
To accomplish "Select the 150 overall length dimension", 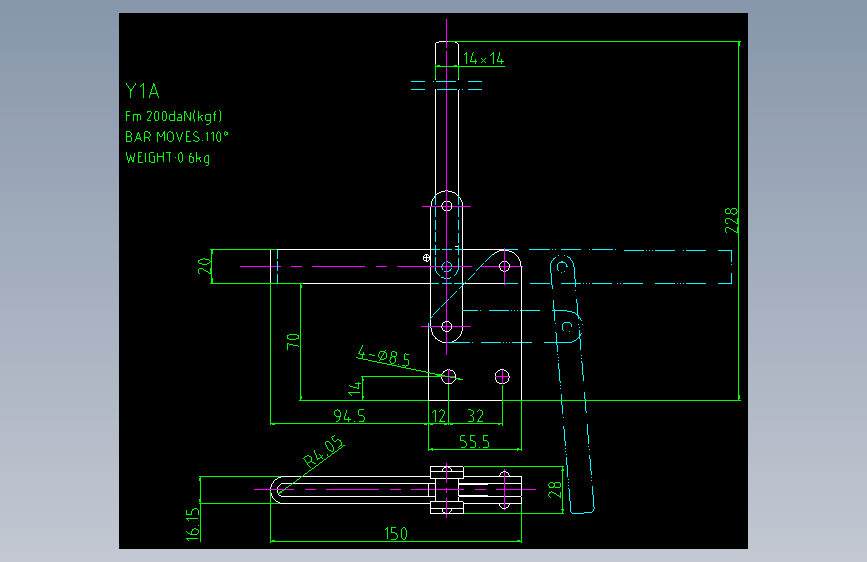I will pyautogui.click(x=396, y=534).
